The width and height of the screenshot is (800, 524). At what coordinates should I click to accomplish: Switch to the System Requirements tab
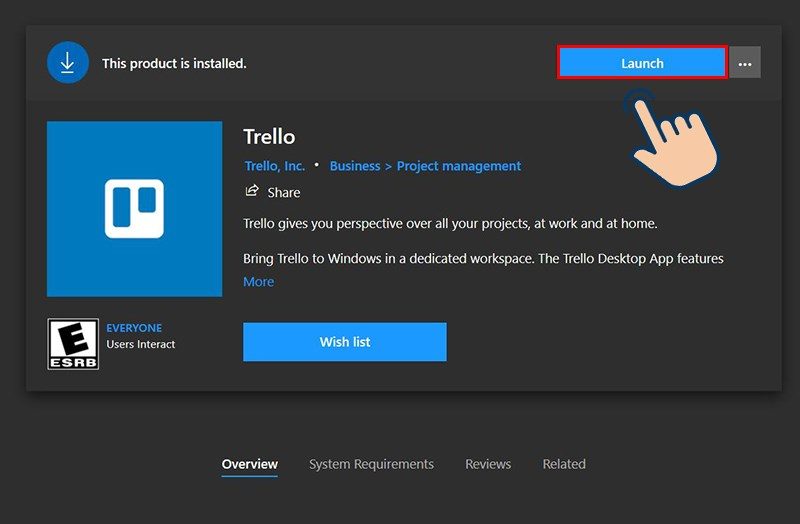[371, 464]
